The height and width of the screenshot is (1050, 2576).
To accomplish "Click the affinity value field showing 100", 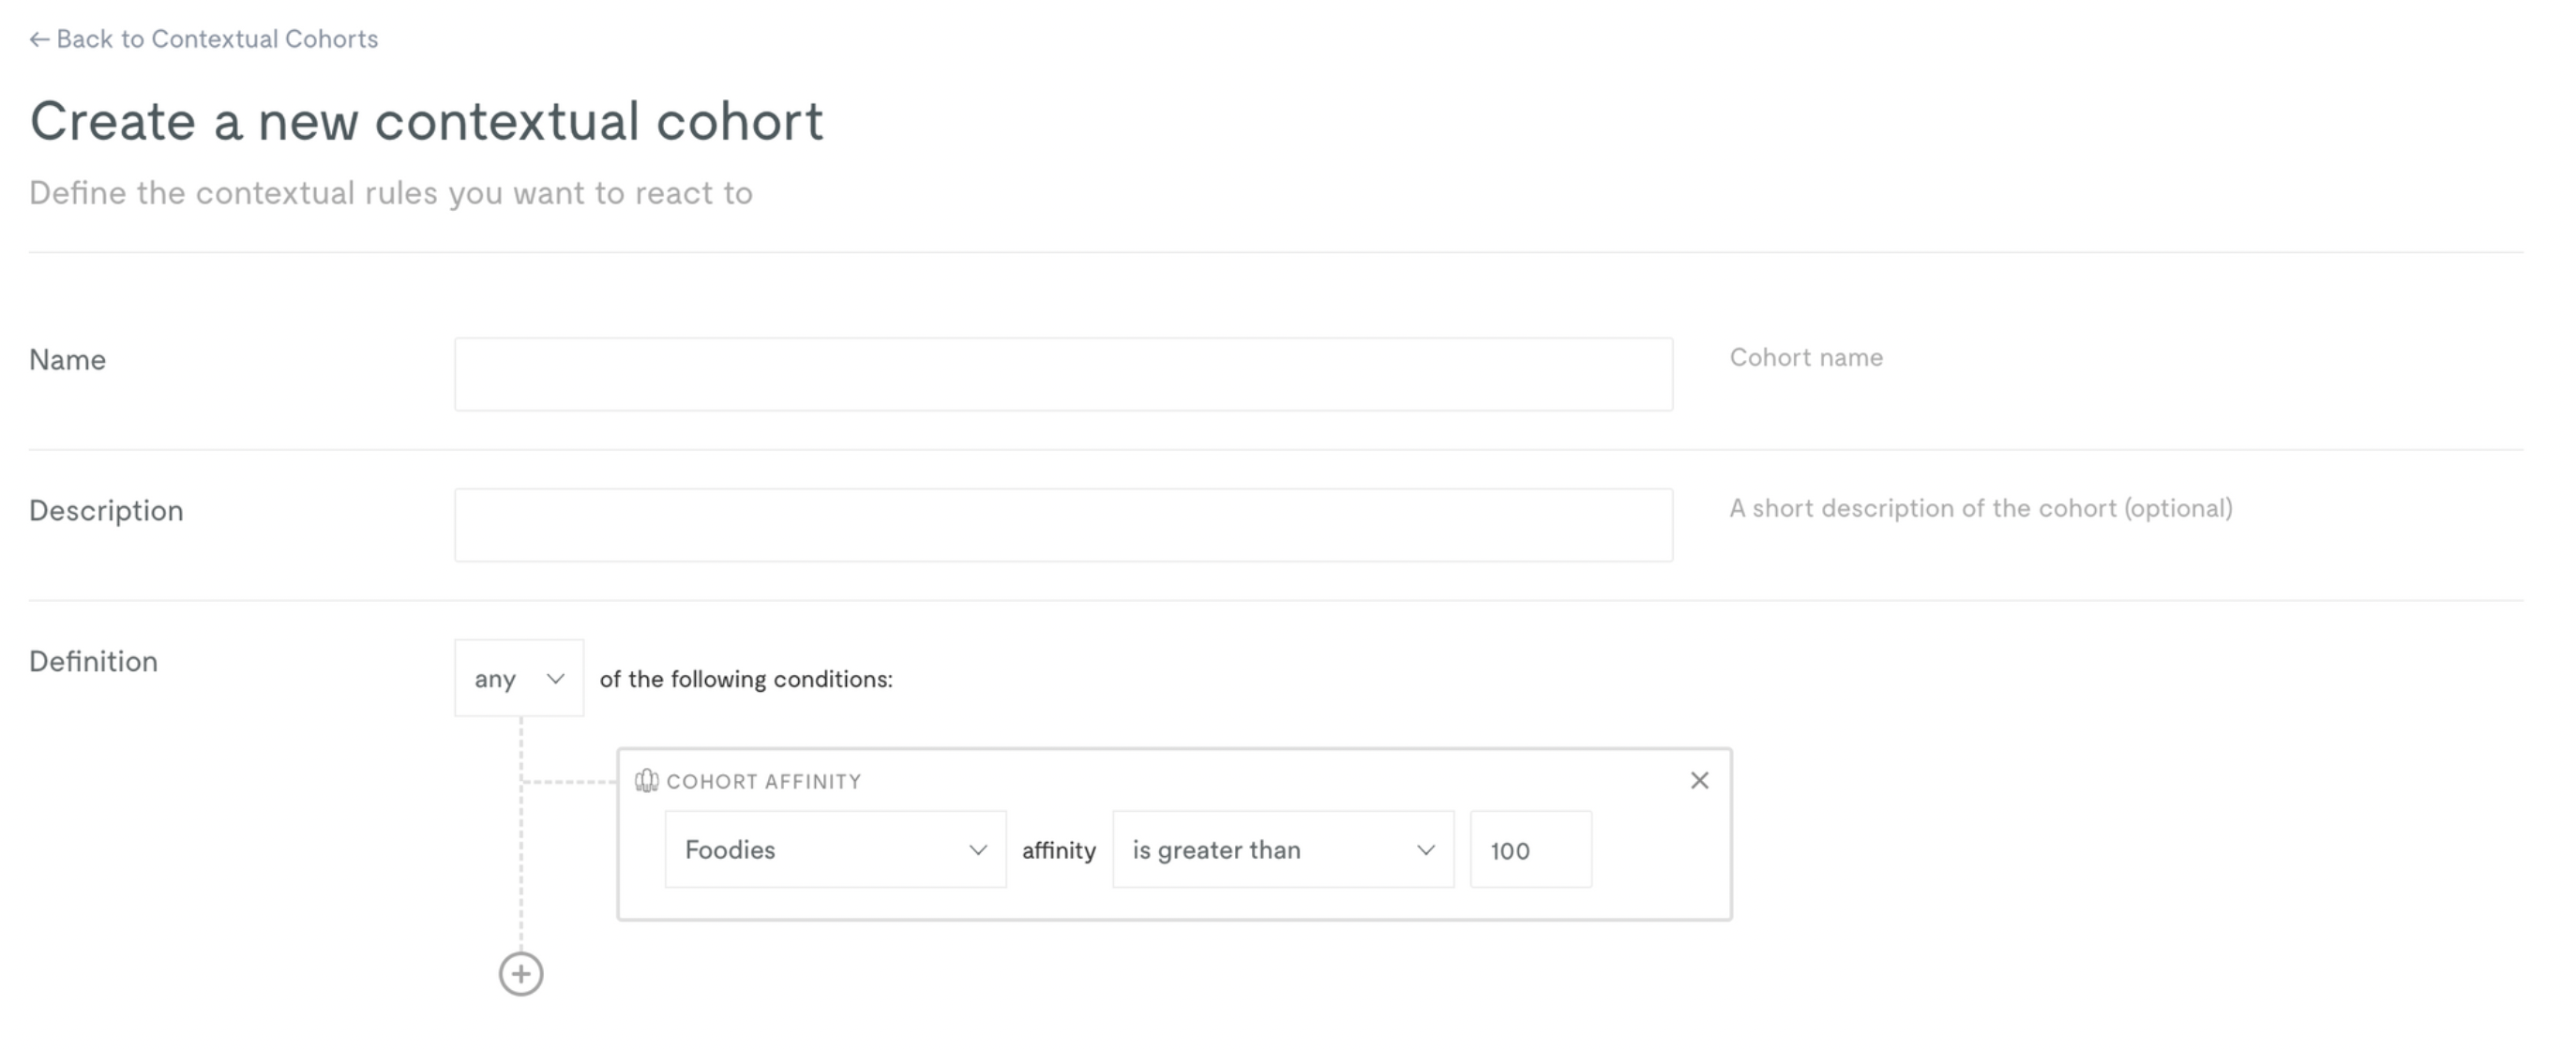I will point(1531,849).
